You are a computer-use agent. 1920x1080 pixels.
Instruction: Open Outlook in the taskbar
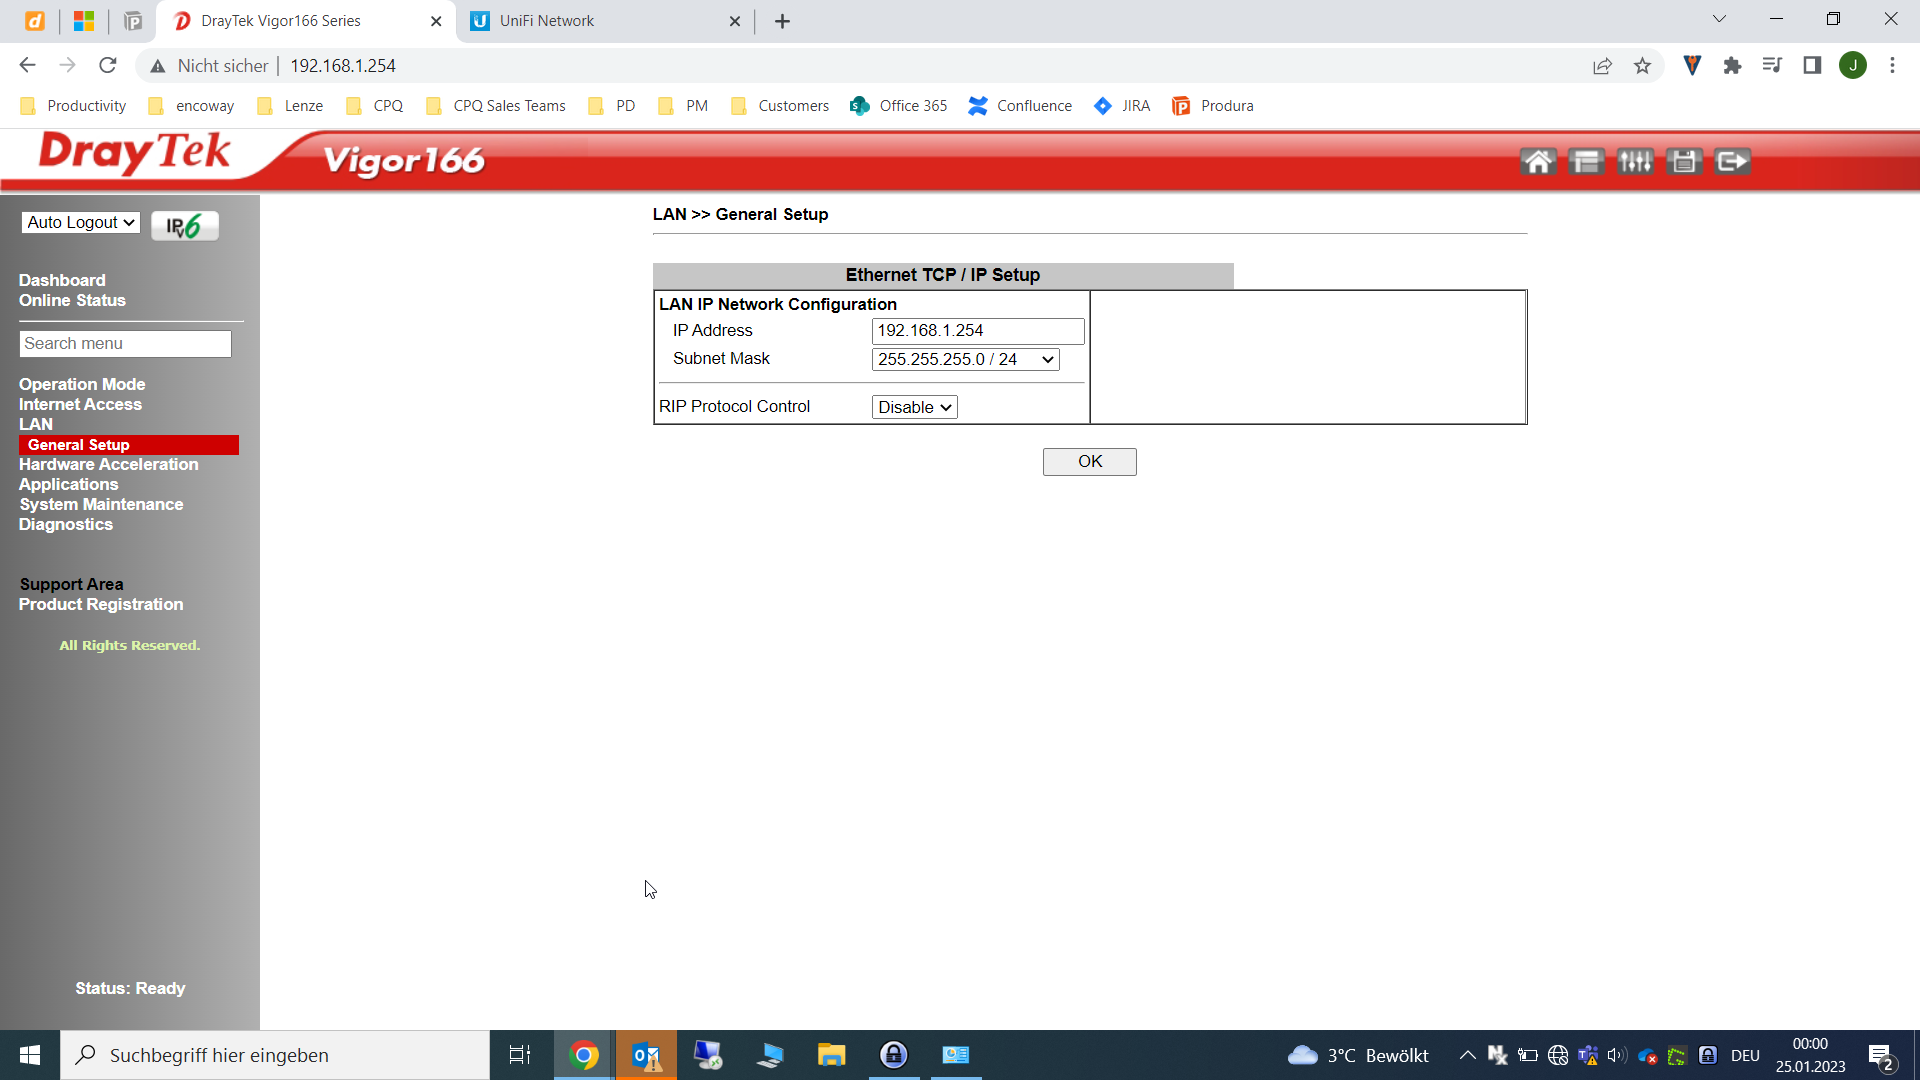(646, 1055)
